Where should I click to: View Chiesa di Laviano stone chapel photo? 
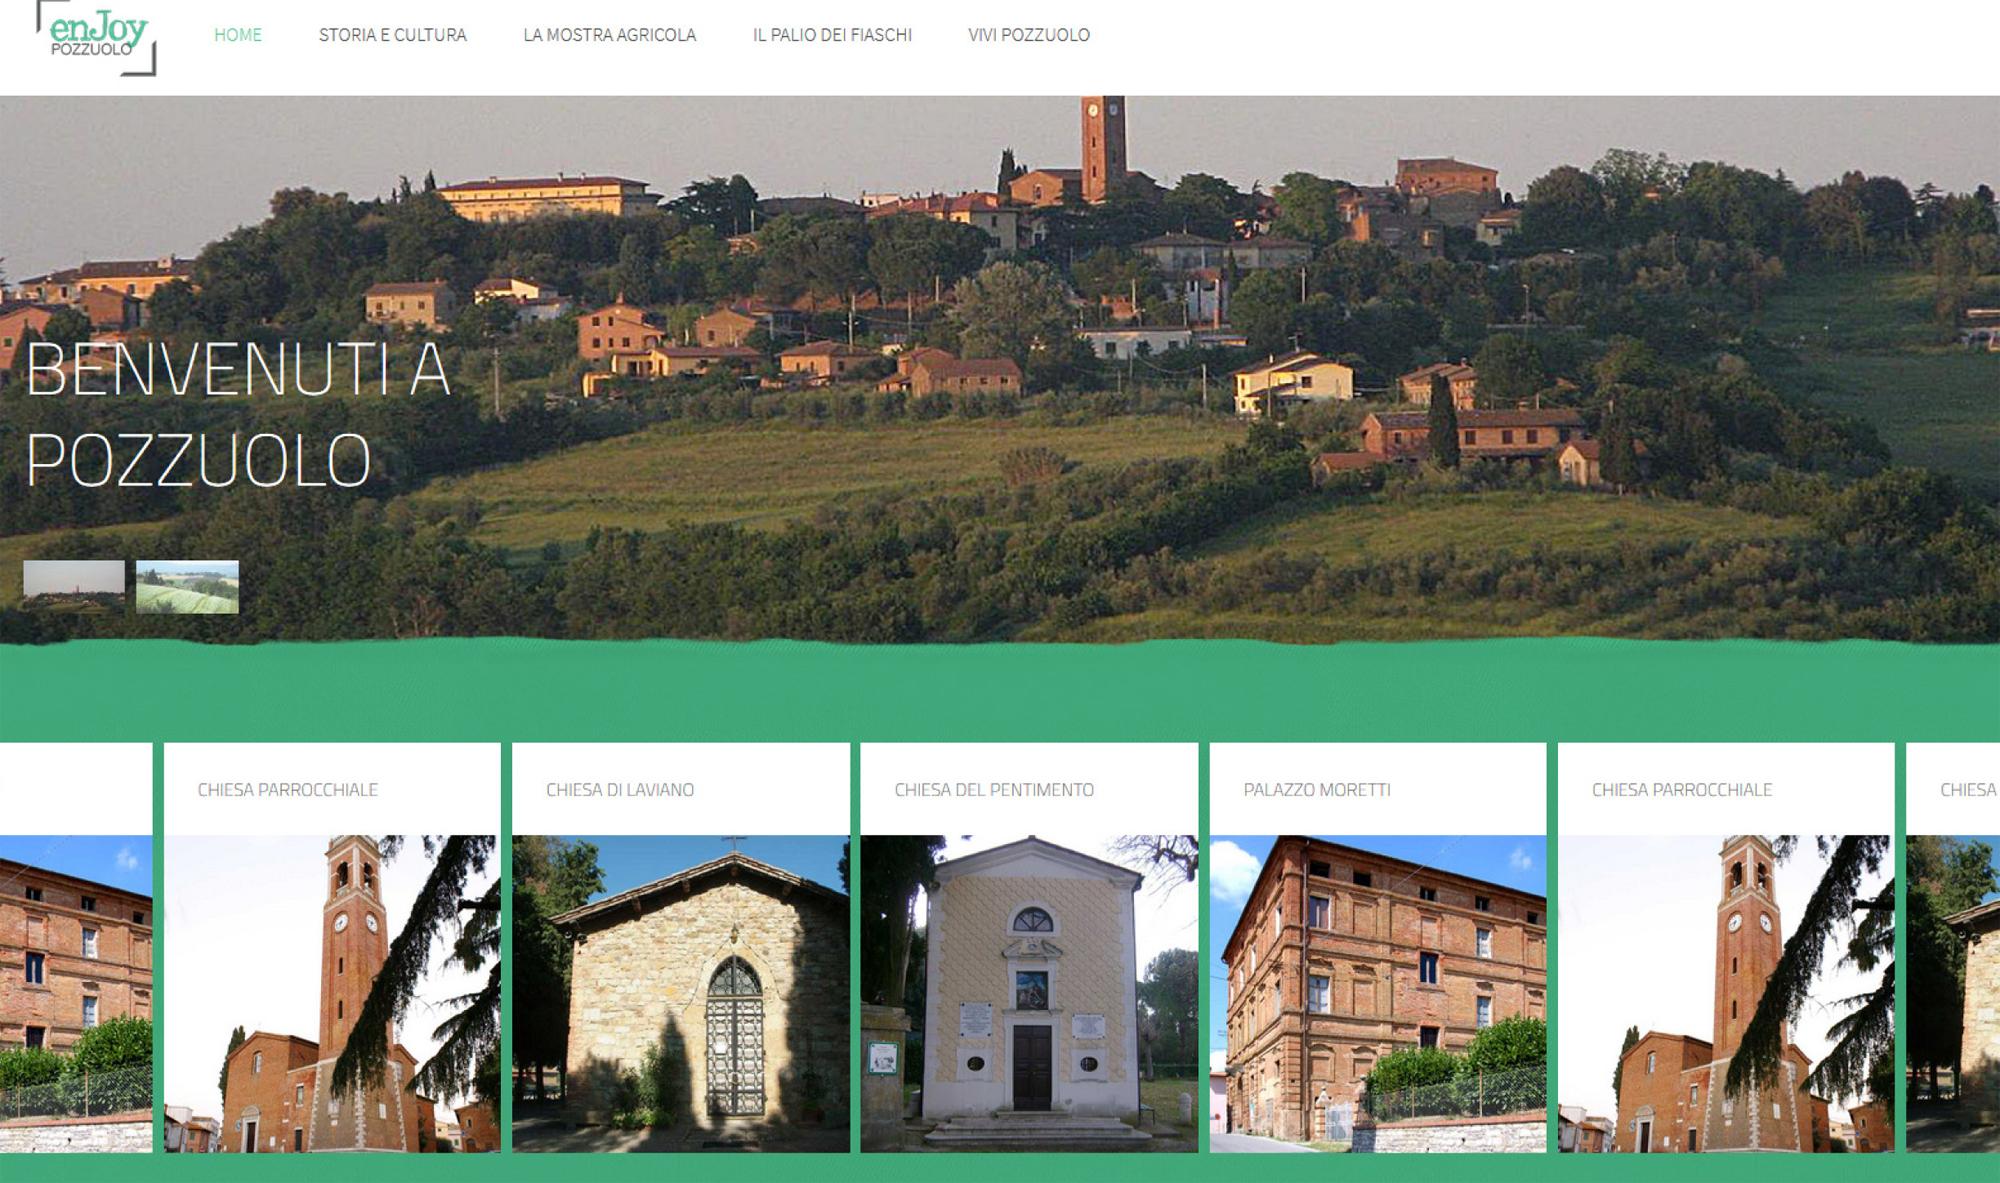click(x=681, y=993)
